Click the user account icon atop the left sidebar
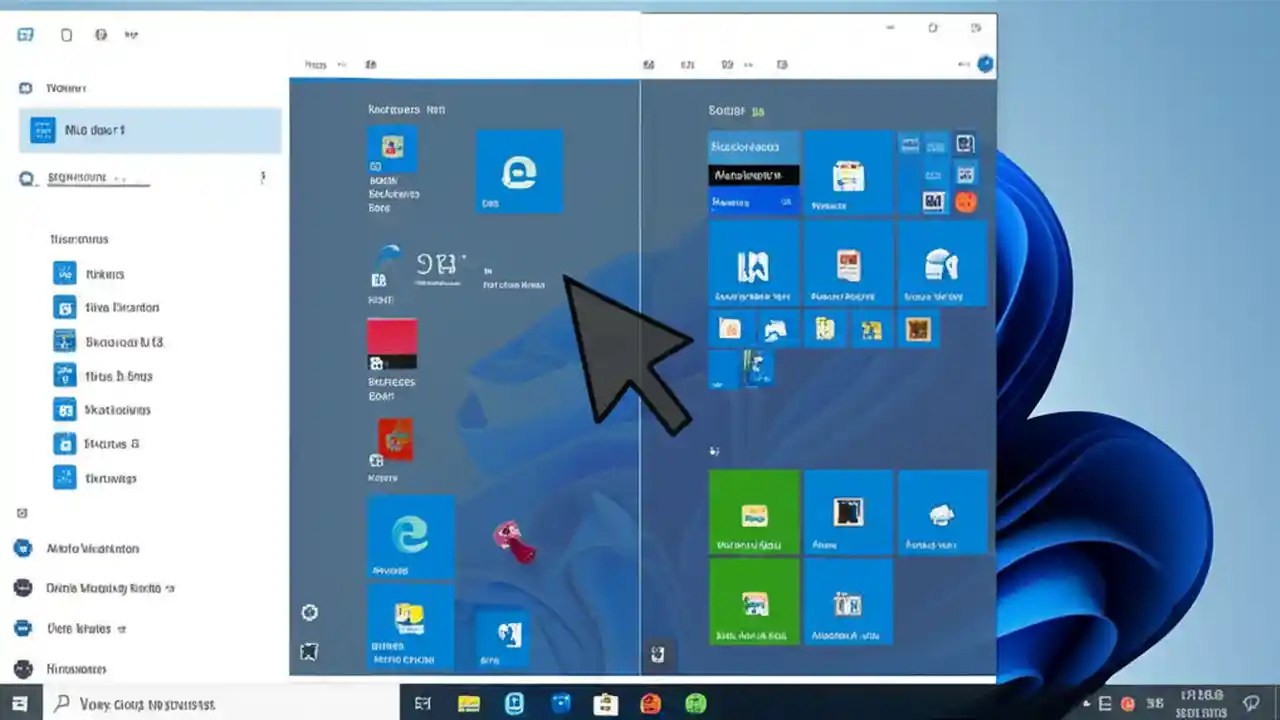 (24, 88)
